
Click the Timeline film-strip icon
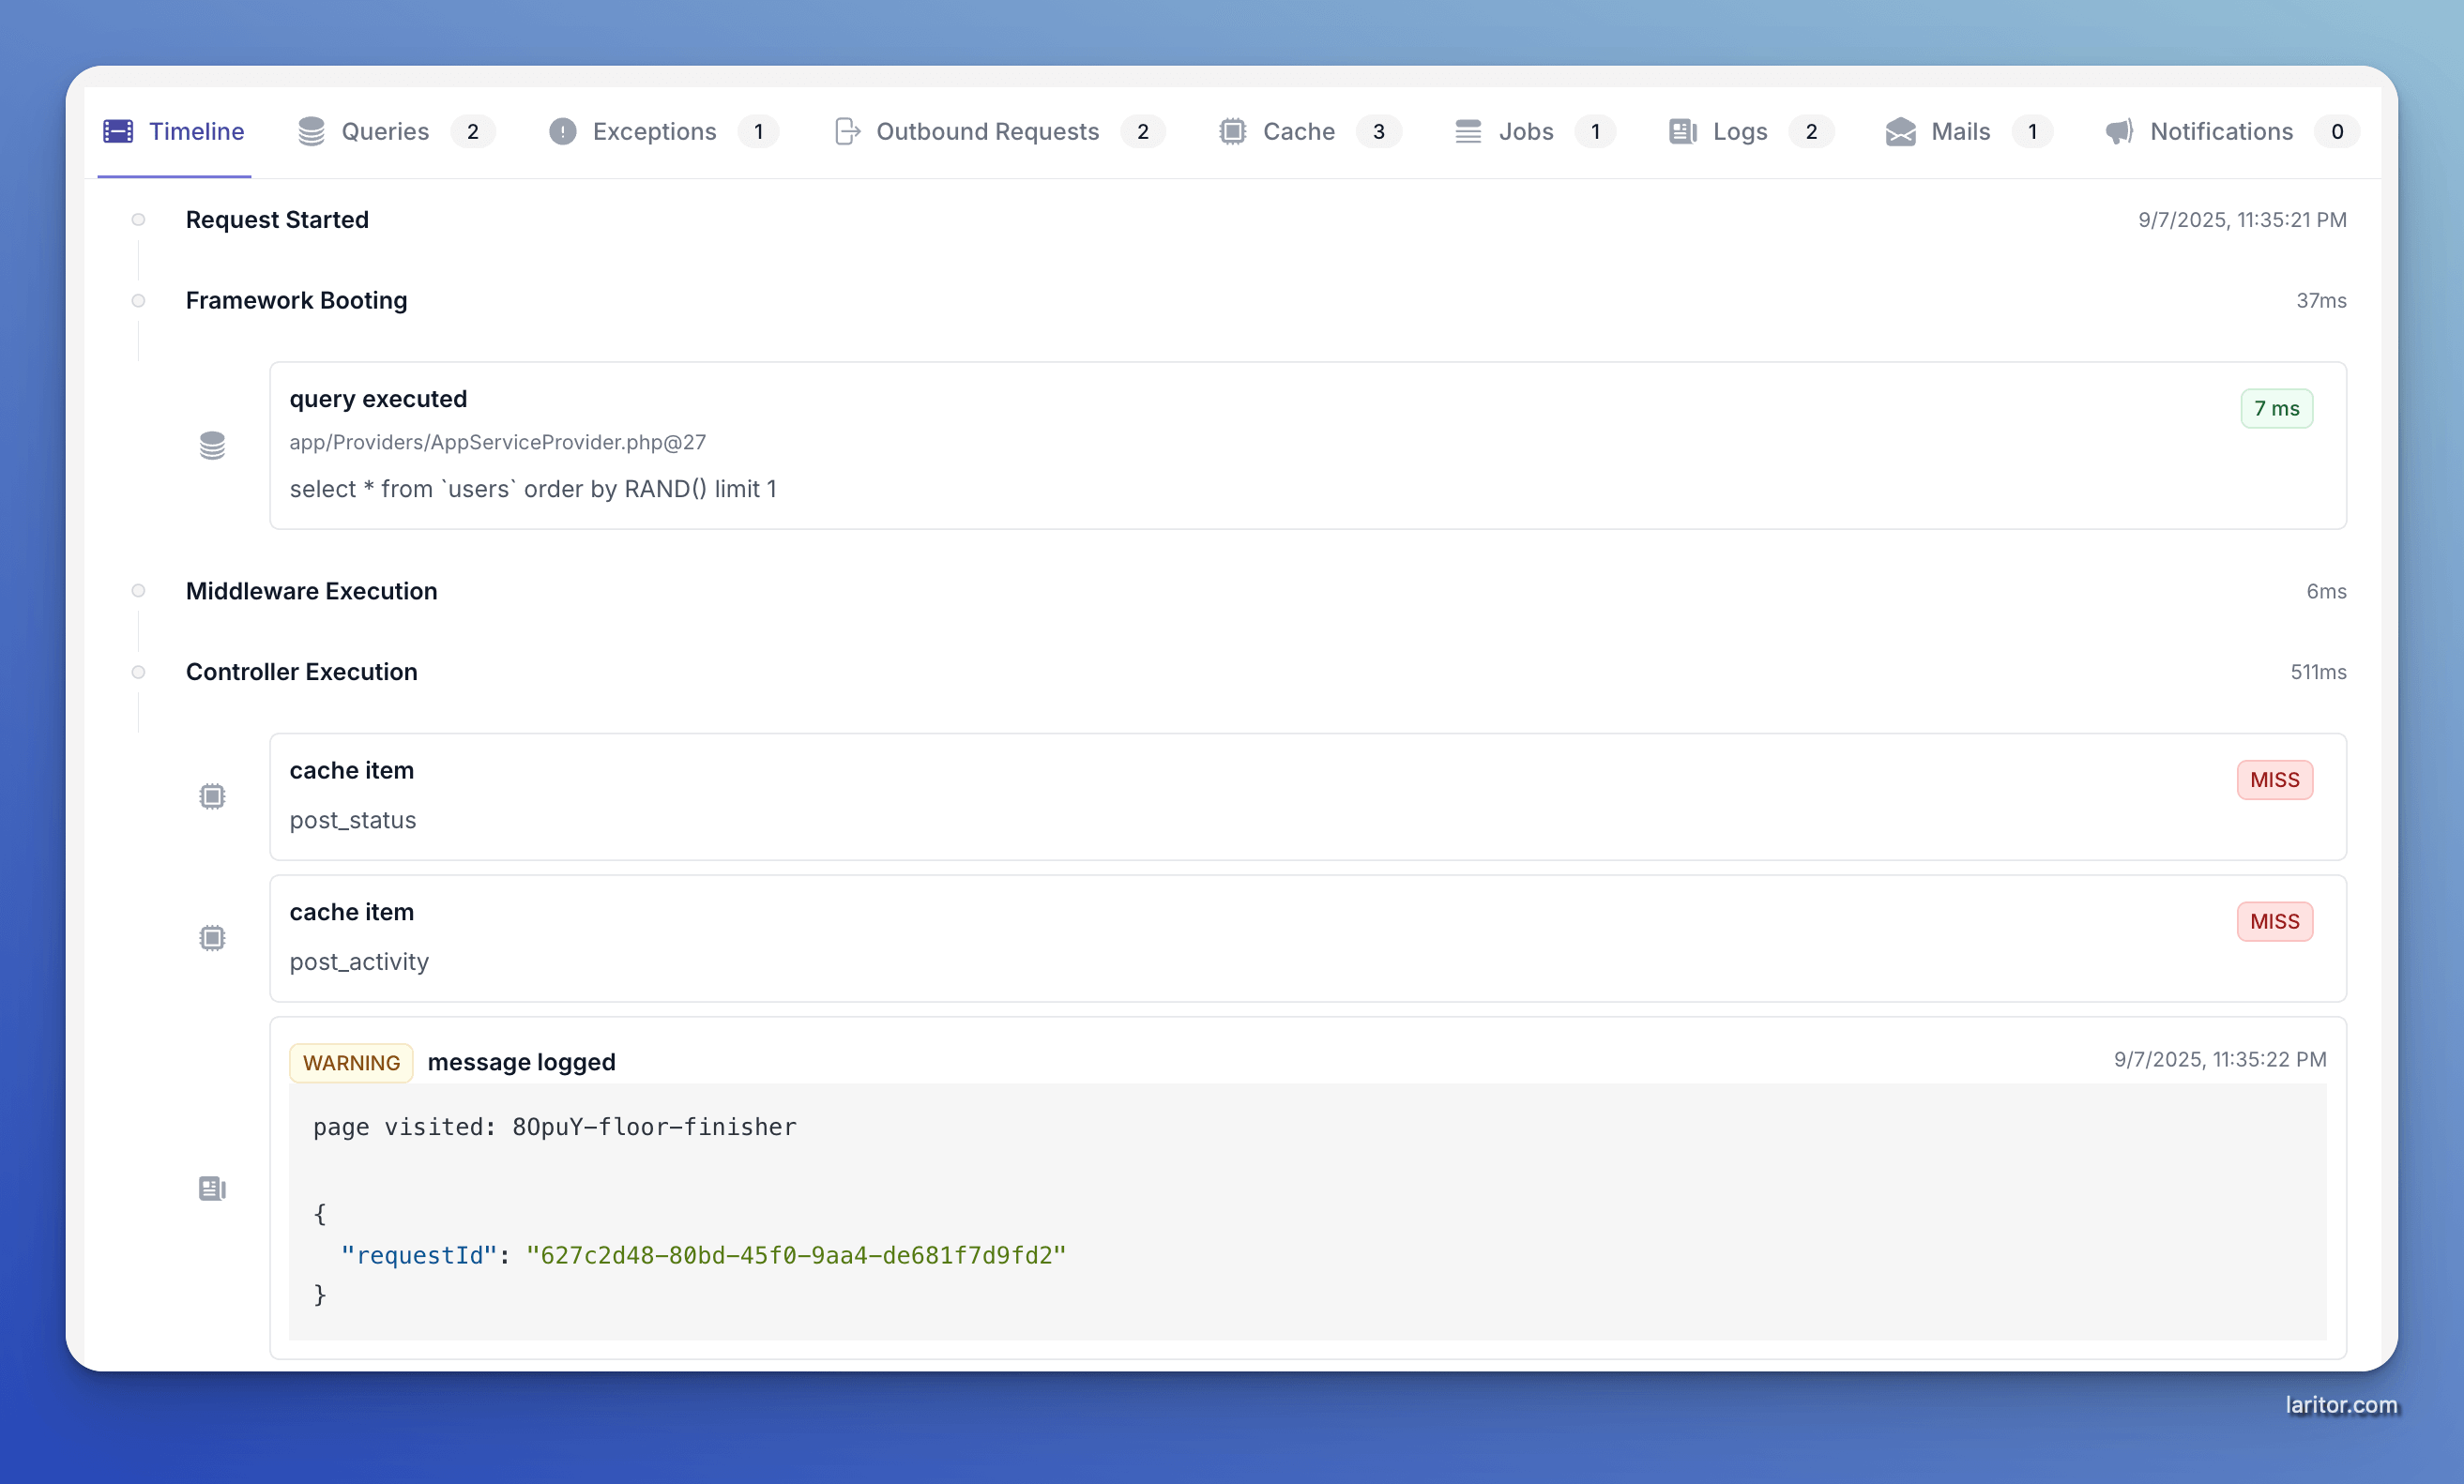point(118,131)
